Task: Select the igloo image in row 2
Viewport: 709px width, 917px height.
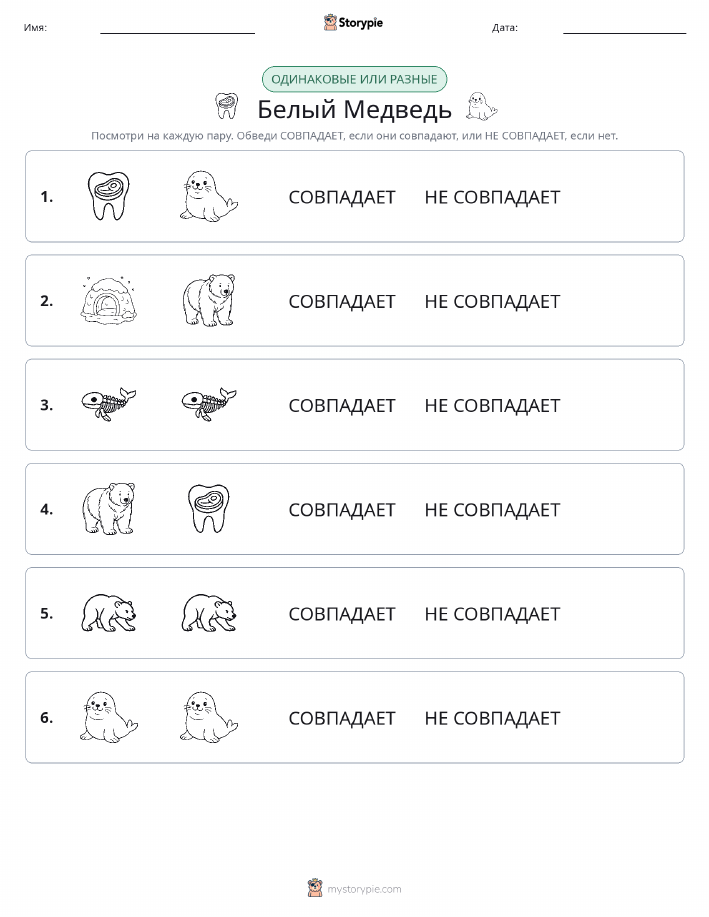Action: [x=108, y=300]
